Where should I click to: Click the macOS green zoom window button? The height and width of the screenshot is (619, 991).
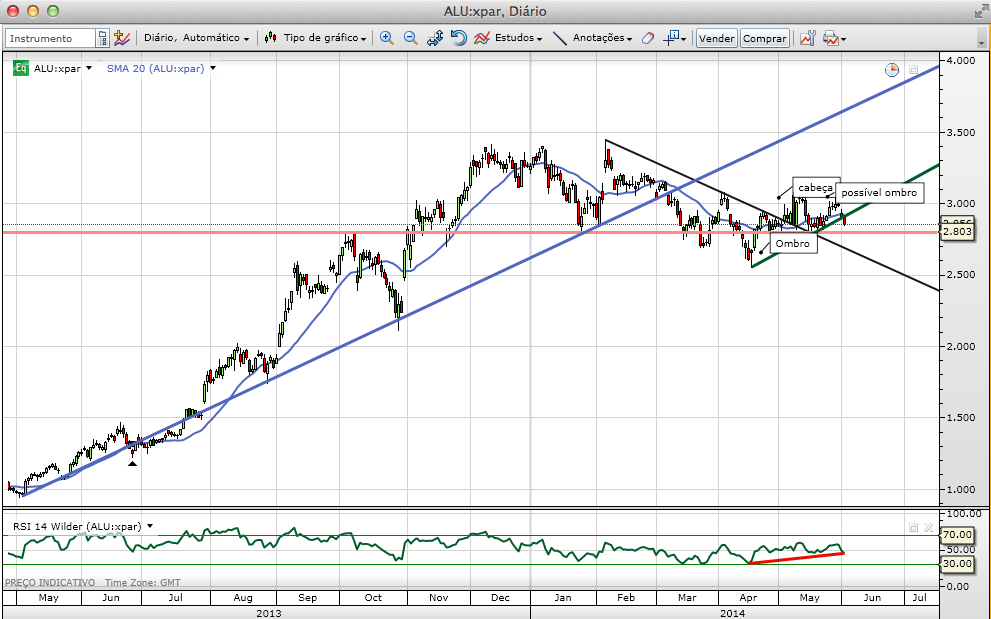(x=53, y=11)
